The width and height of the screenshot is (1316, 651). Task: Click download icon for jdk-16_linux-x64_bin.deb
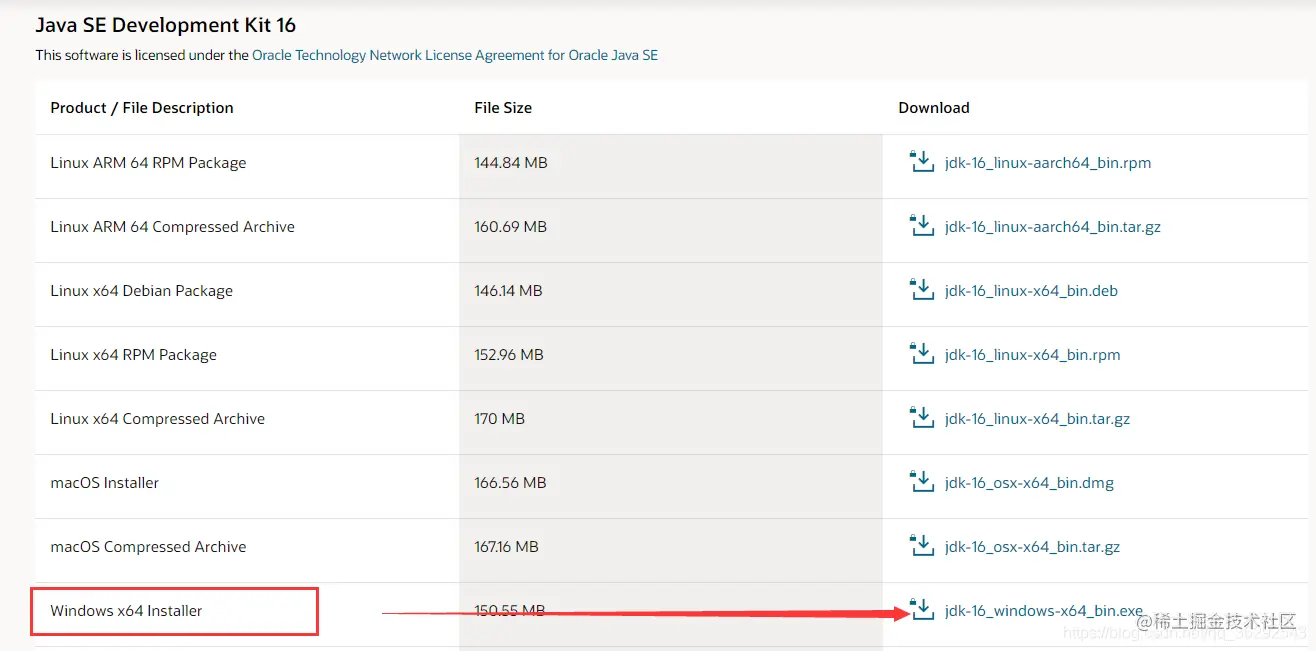tap(921, 289)
